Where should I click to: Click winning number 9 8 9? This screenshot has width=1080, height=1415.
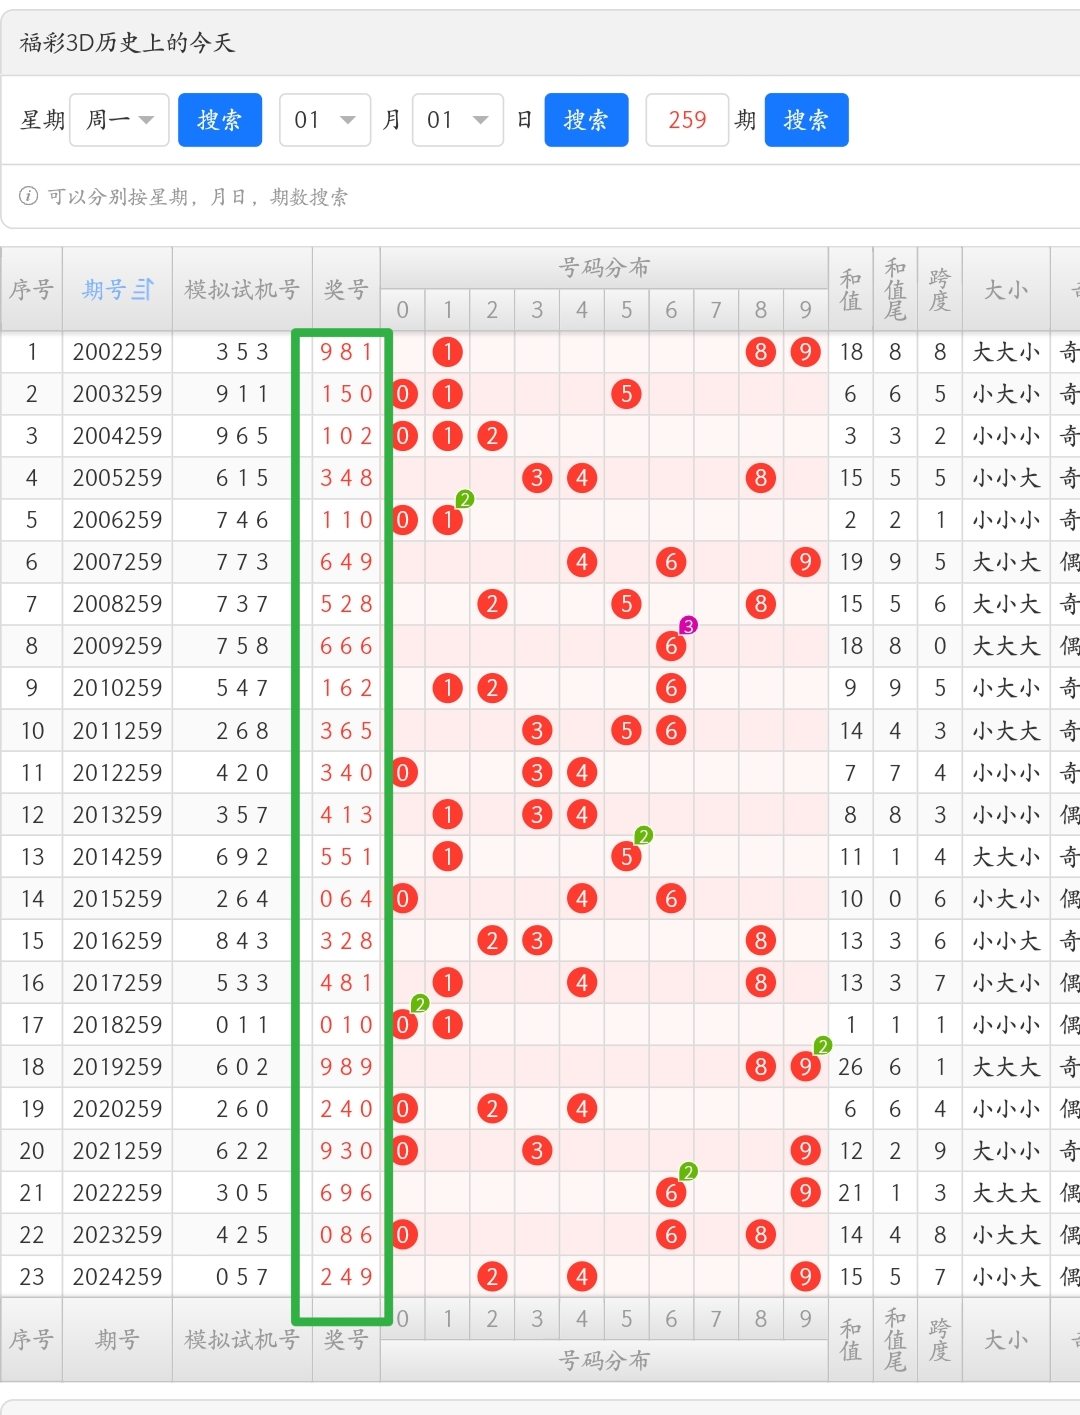tap(346, 1067)
